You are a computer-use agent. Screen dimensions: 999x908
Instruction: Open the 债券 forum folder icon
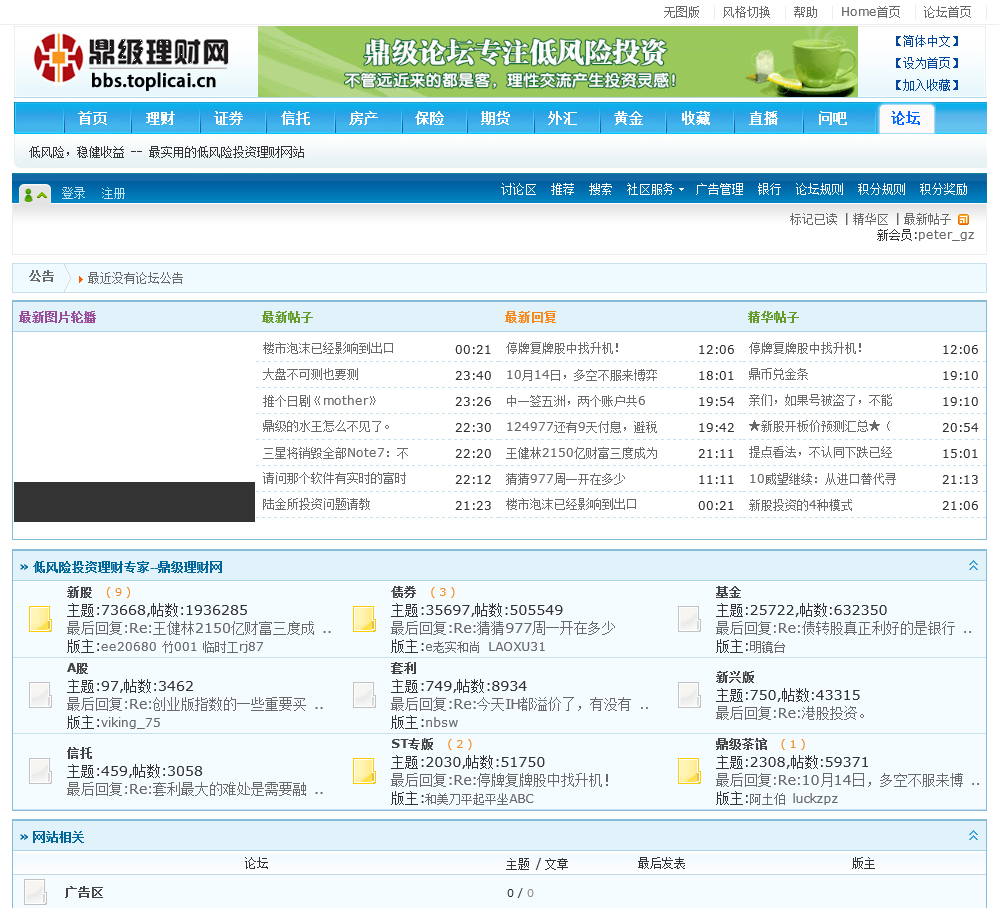tap(364, 619)
